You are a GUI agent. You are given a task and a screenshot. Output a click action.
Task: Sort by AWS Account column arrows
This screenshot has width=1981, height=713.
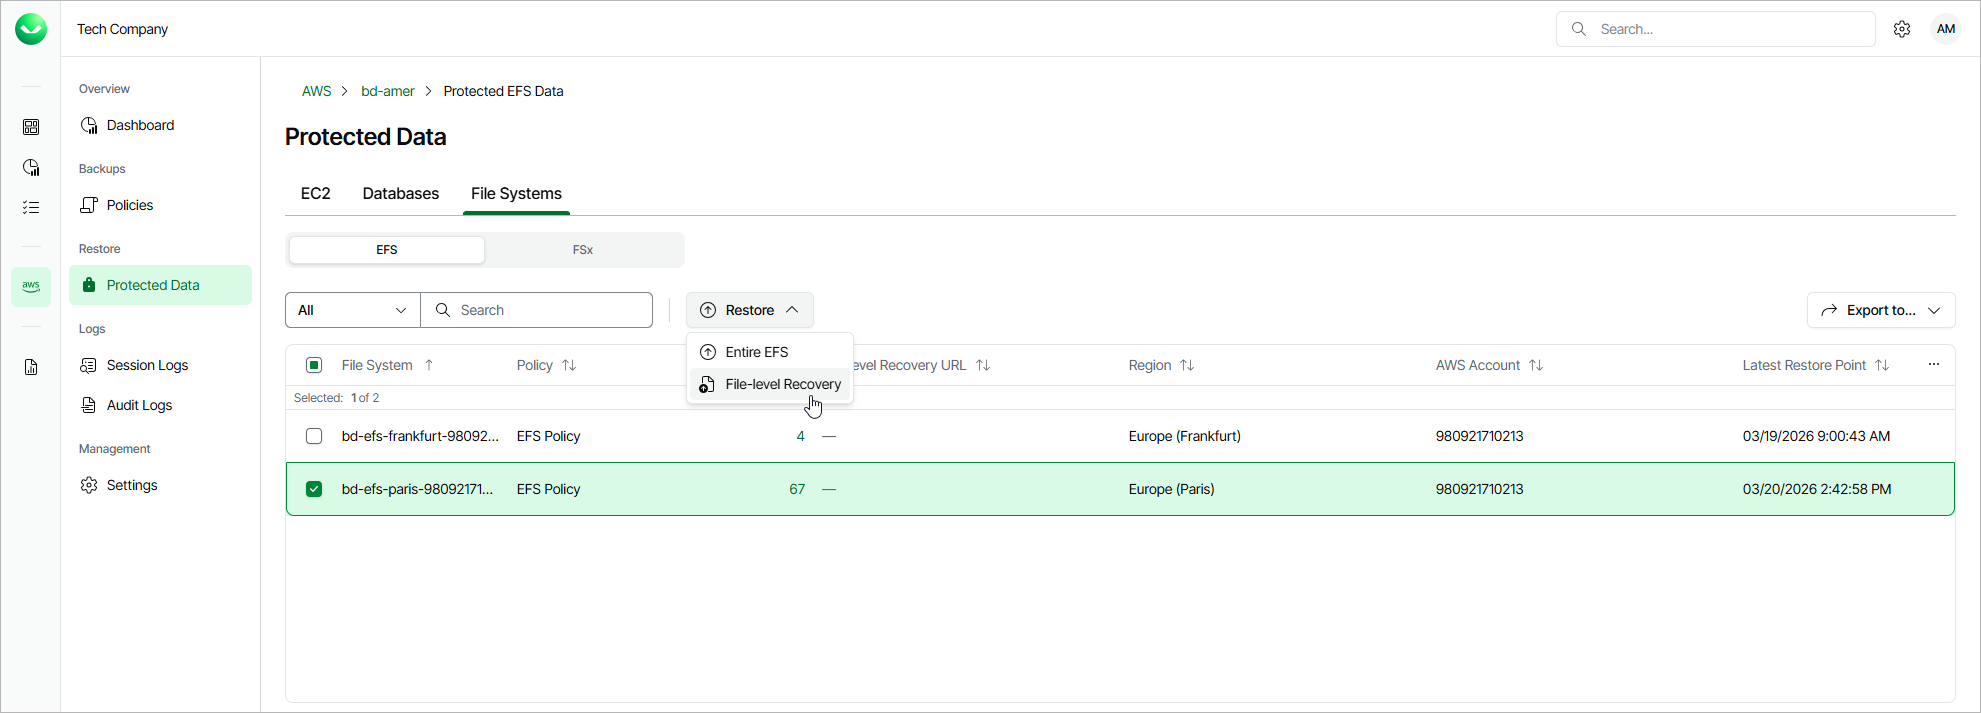[x=1536, y=365]
